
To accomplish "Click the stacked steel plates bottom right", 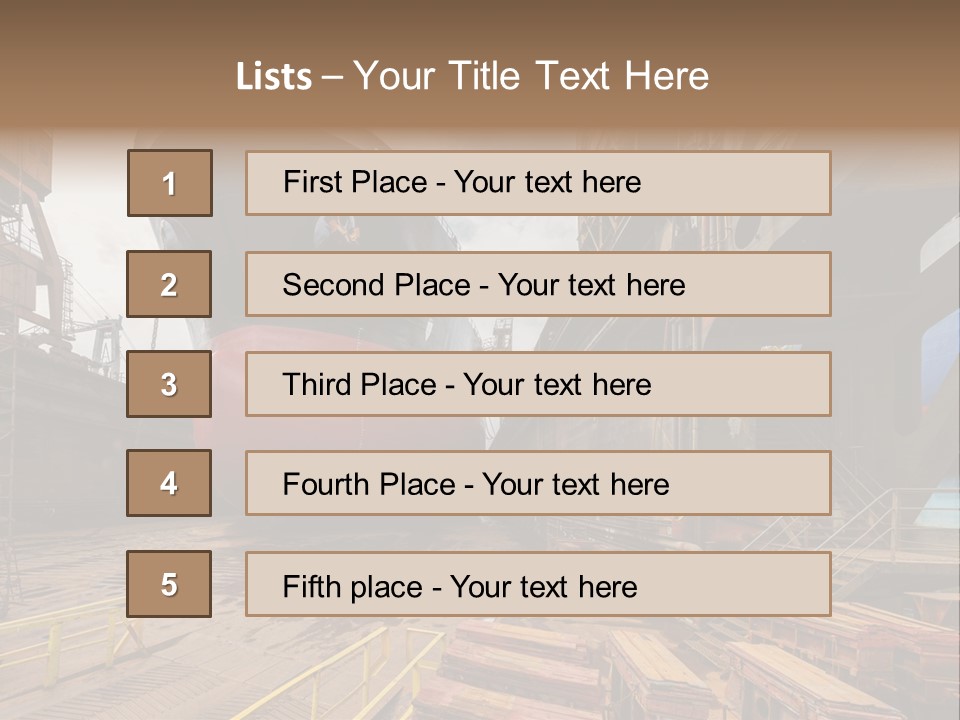I will 700,665.
